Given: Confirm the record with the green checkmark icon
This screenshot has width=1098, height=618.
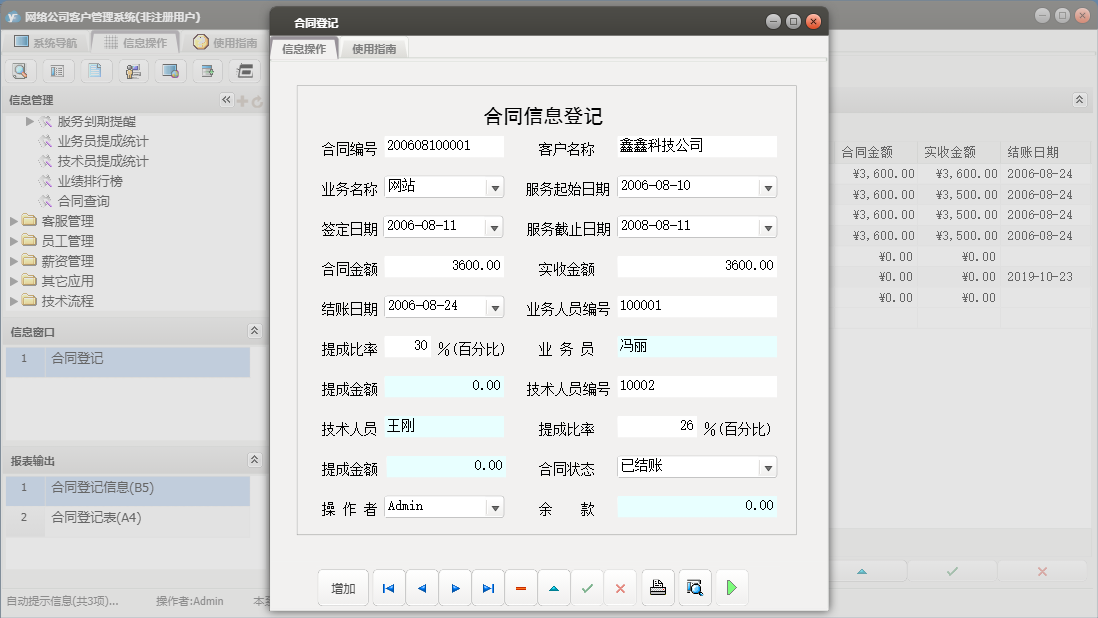Looking at the screenshot, I should point(587,588).
